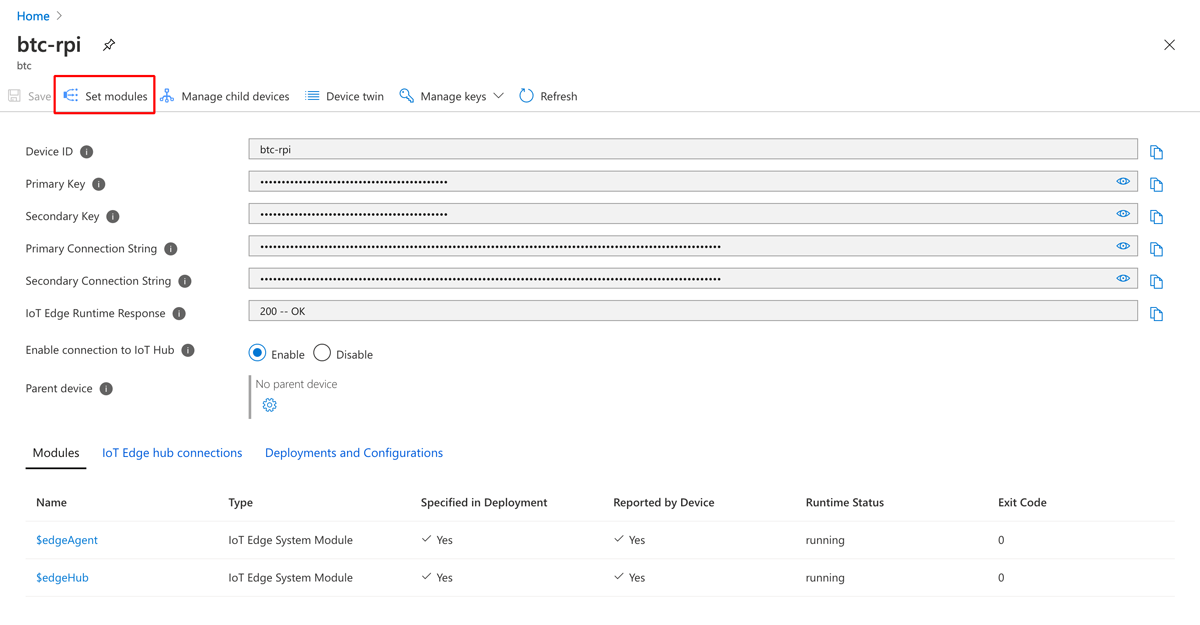1200x625 pixels.
Task: Click the Exit Code column header
Action: pyautogui.click(x=1022, y=502)
